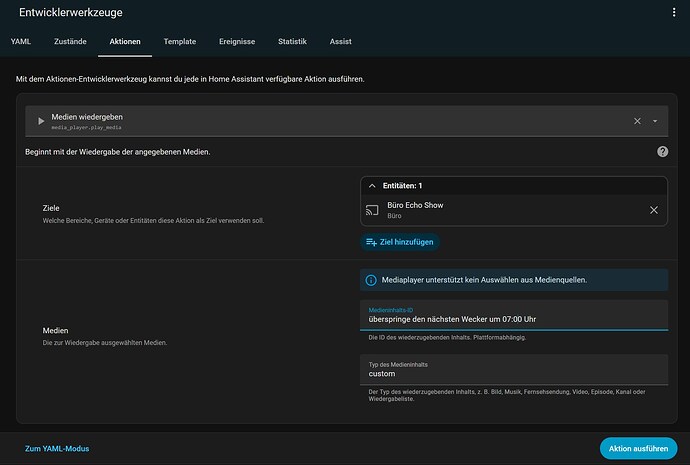Select the Assist tab
The width and height of the screenshot is (690, 465).
(x=341, y=41)
